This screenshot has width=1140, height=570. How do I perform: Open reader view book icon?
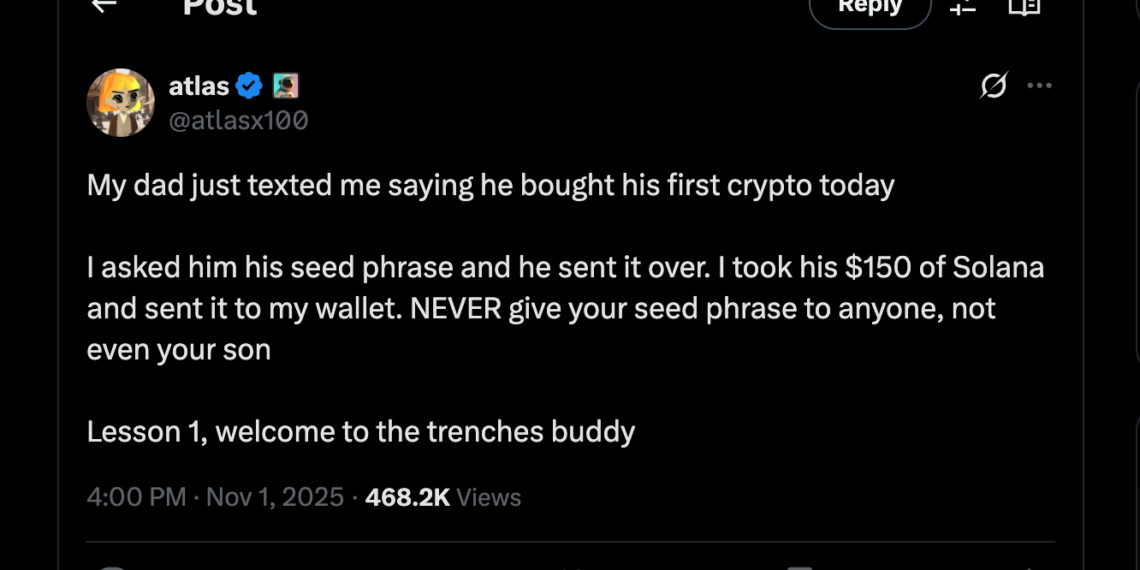[1024, 7]
